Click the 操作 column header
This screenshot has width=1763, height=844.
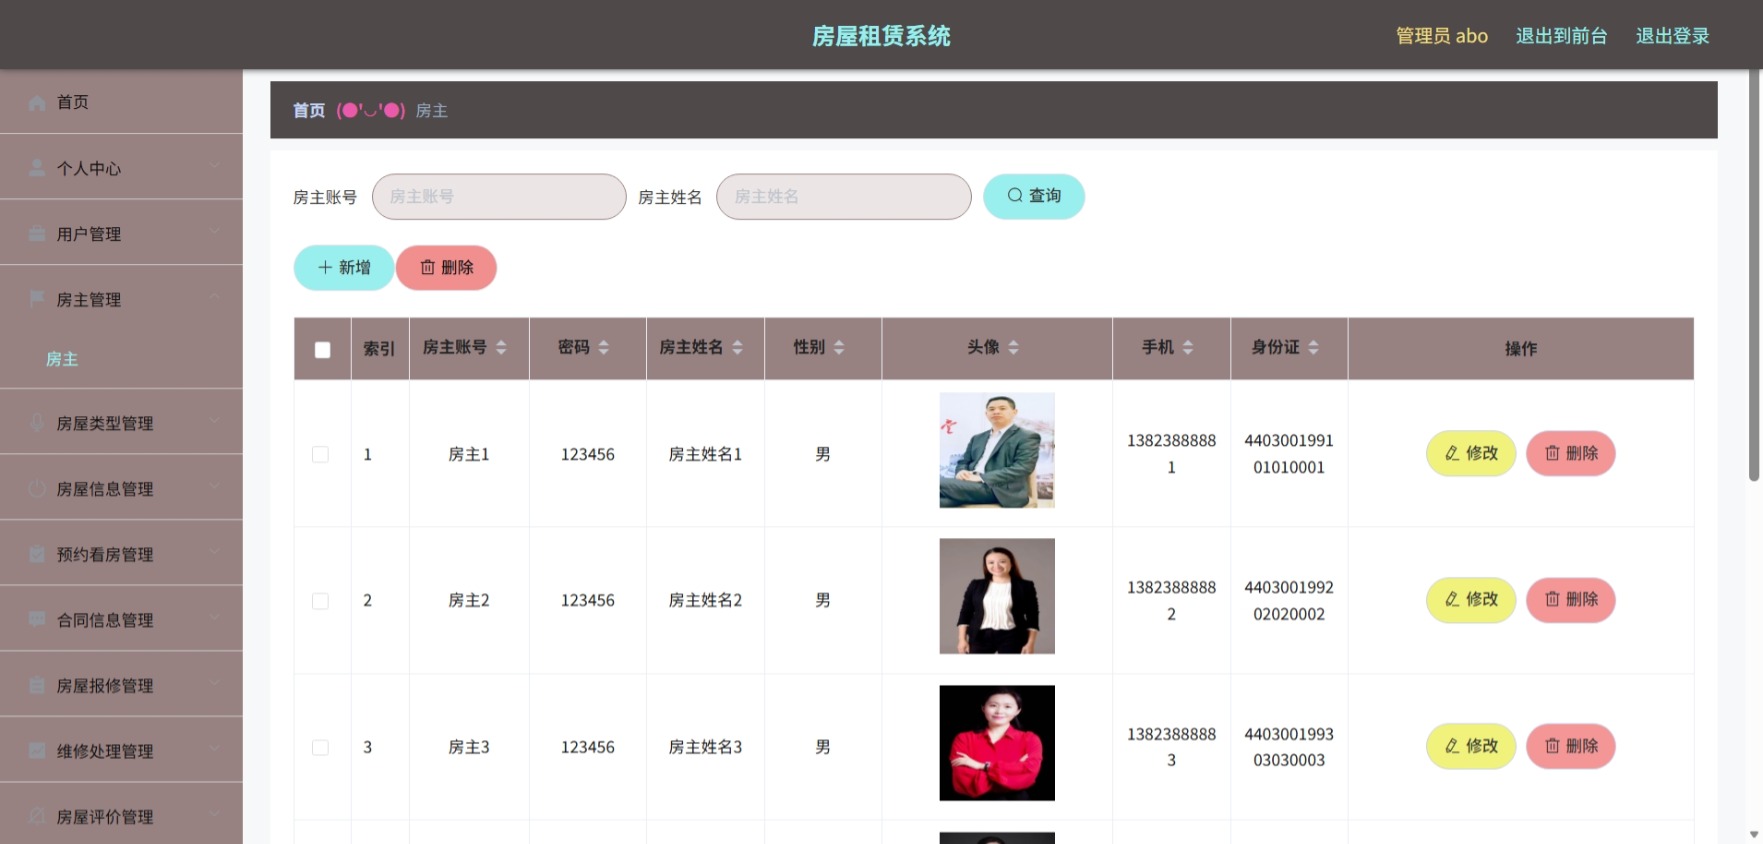tap(1521, 349)
